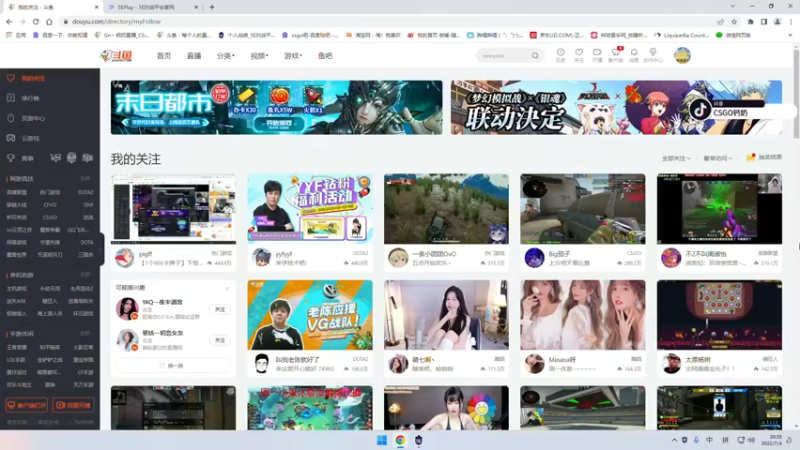Follow the YAQ recommended streamer

(220, 309)
